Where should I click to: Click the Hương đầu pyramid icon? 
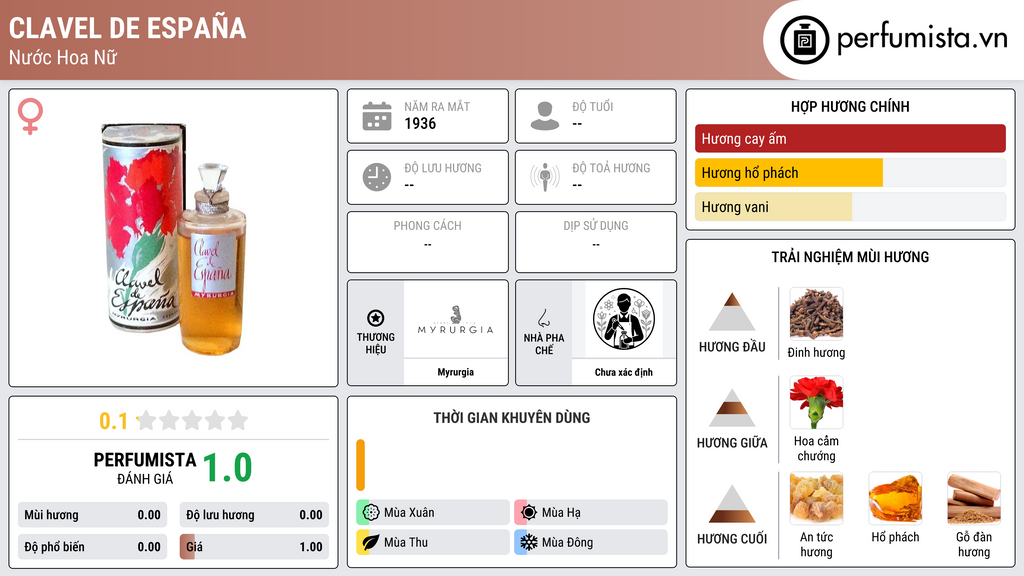point(732,312)
